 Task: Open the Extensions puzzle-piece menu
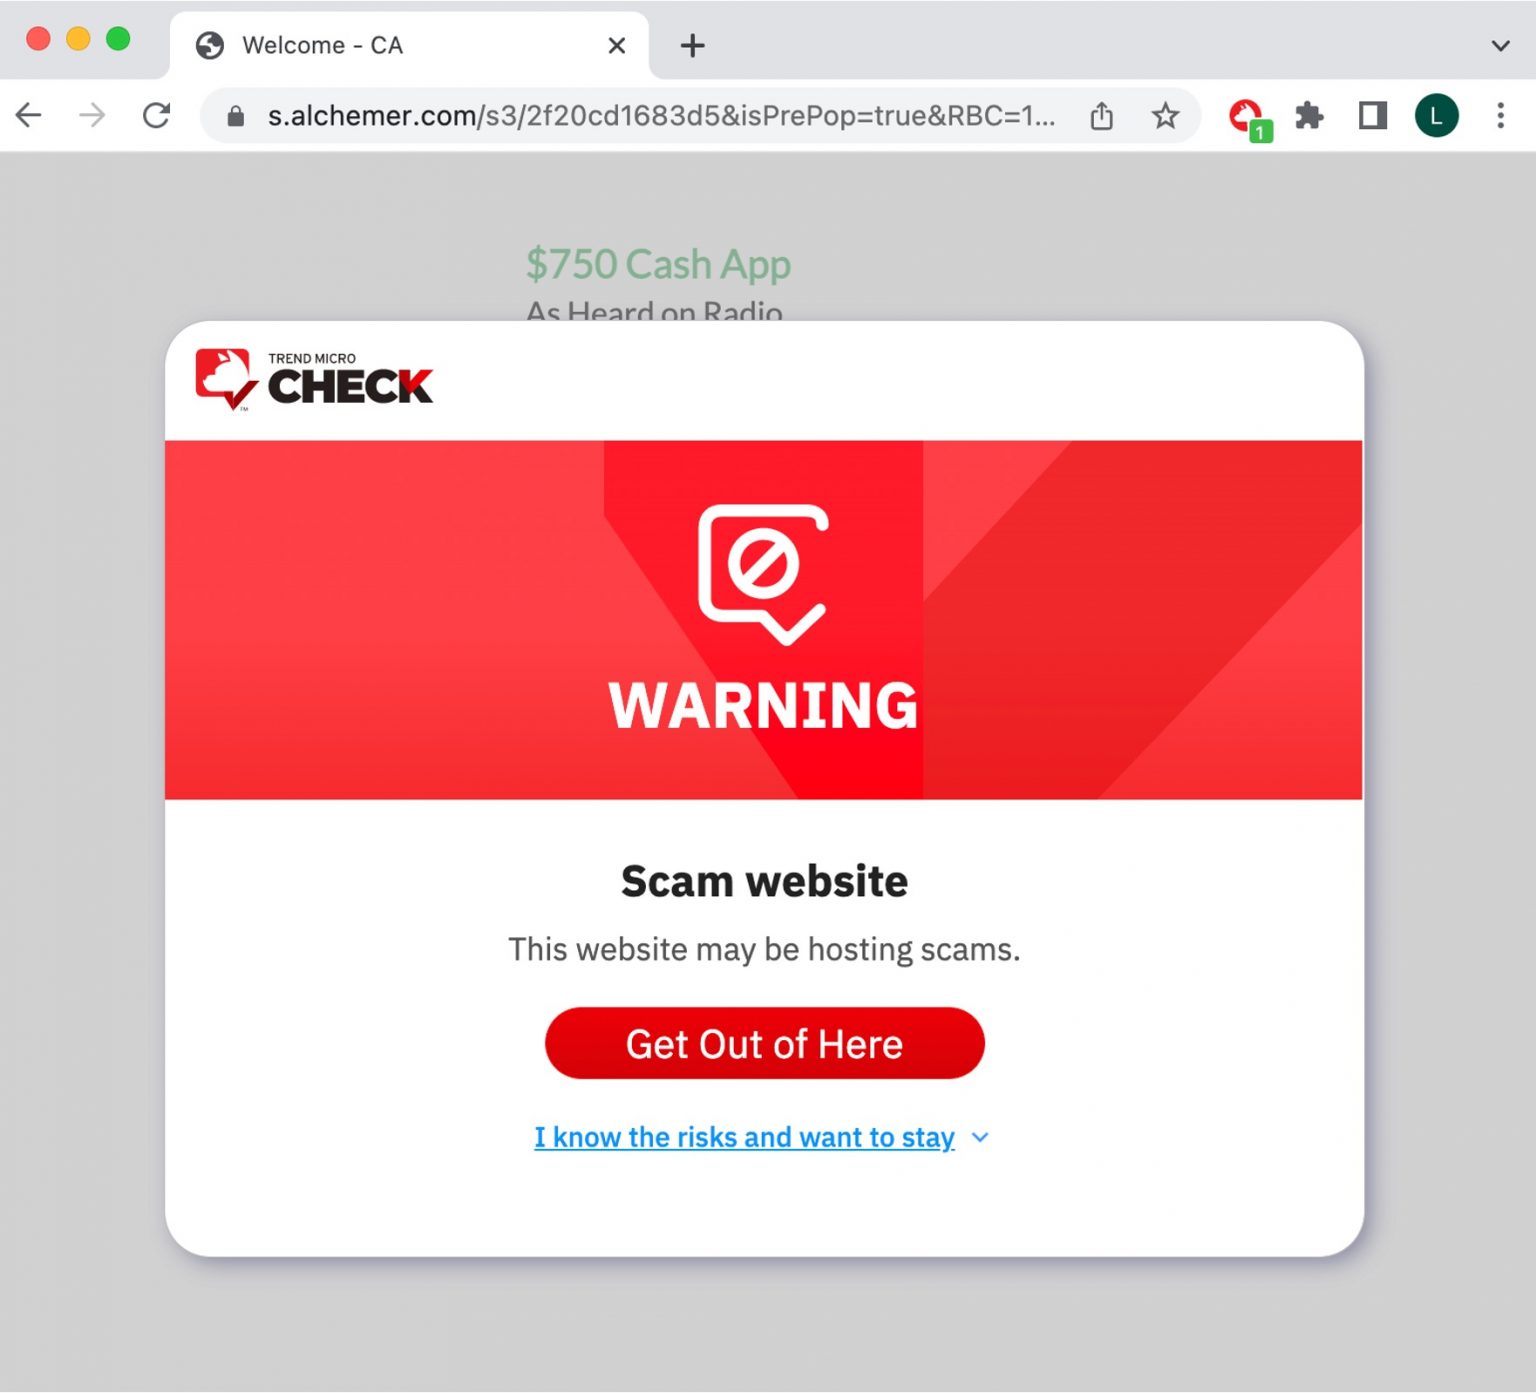click(1309, 116)
